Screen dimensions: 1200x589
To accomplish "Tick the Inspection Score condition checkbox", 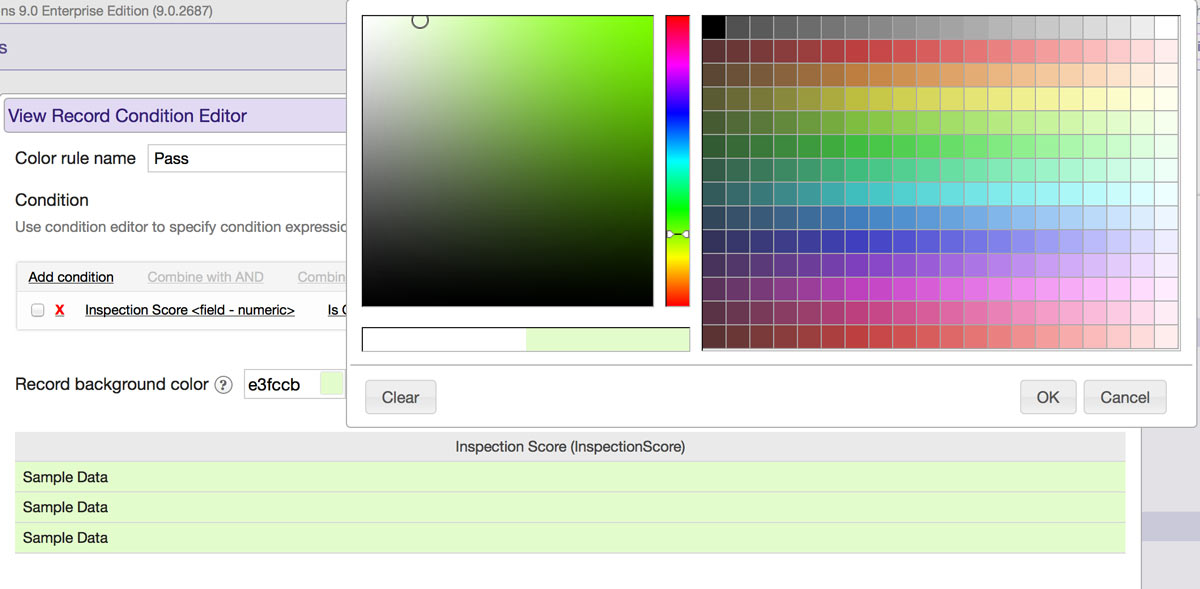I will [x=38, y=311].
